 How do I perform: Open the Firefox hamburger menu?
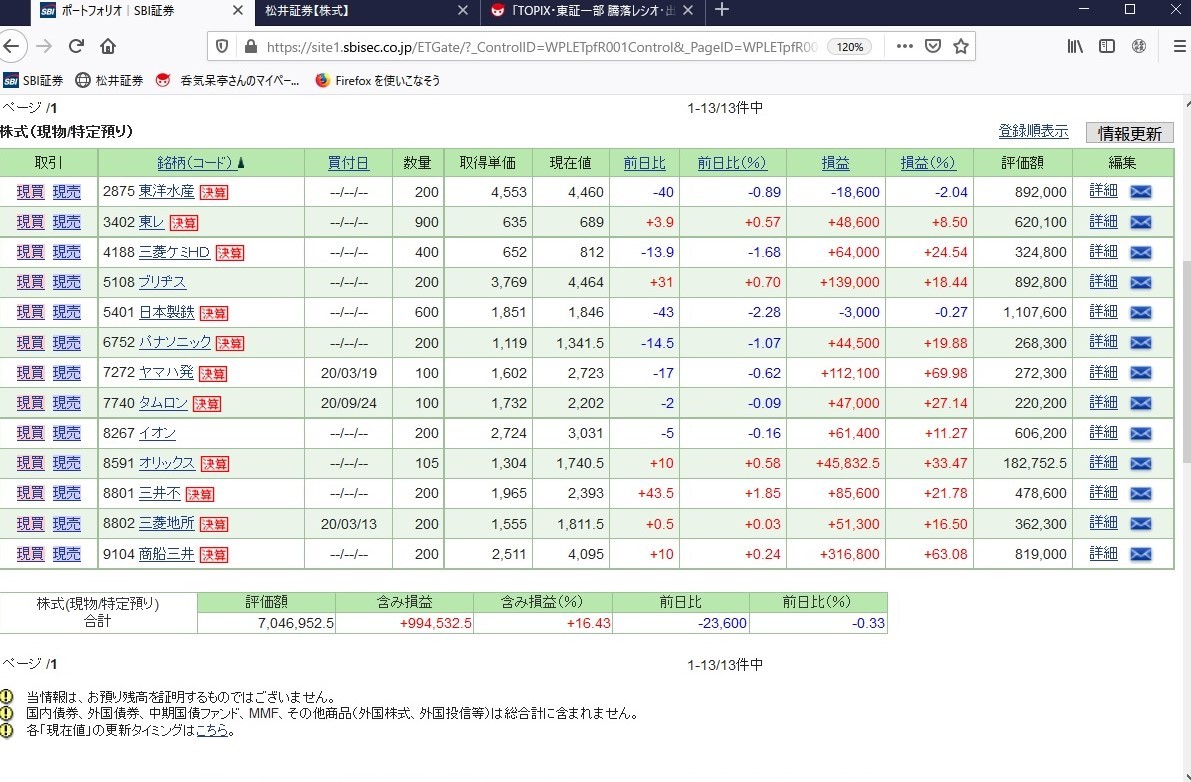1179,46
